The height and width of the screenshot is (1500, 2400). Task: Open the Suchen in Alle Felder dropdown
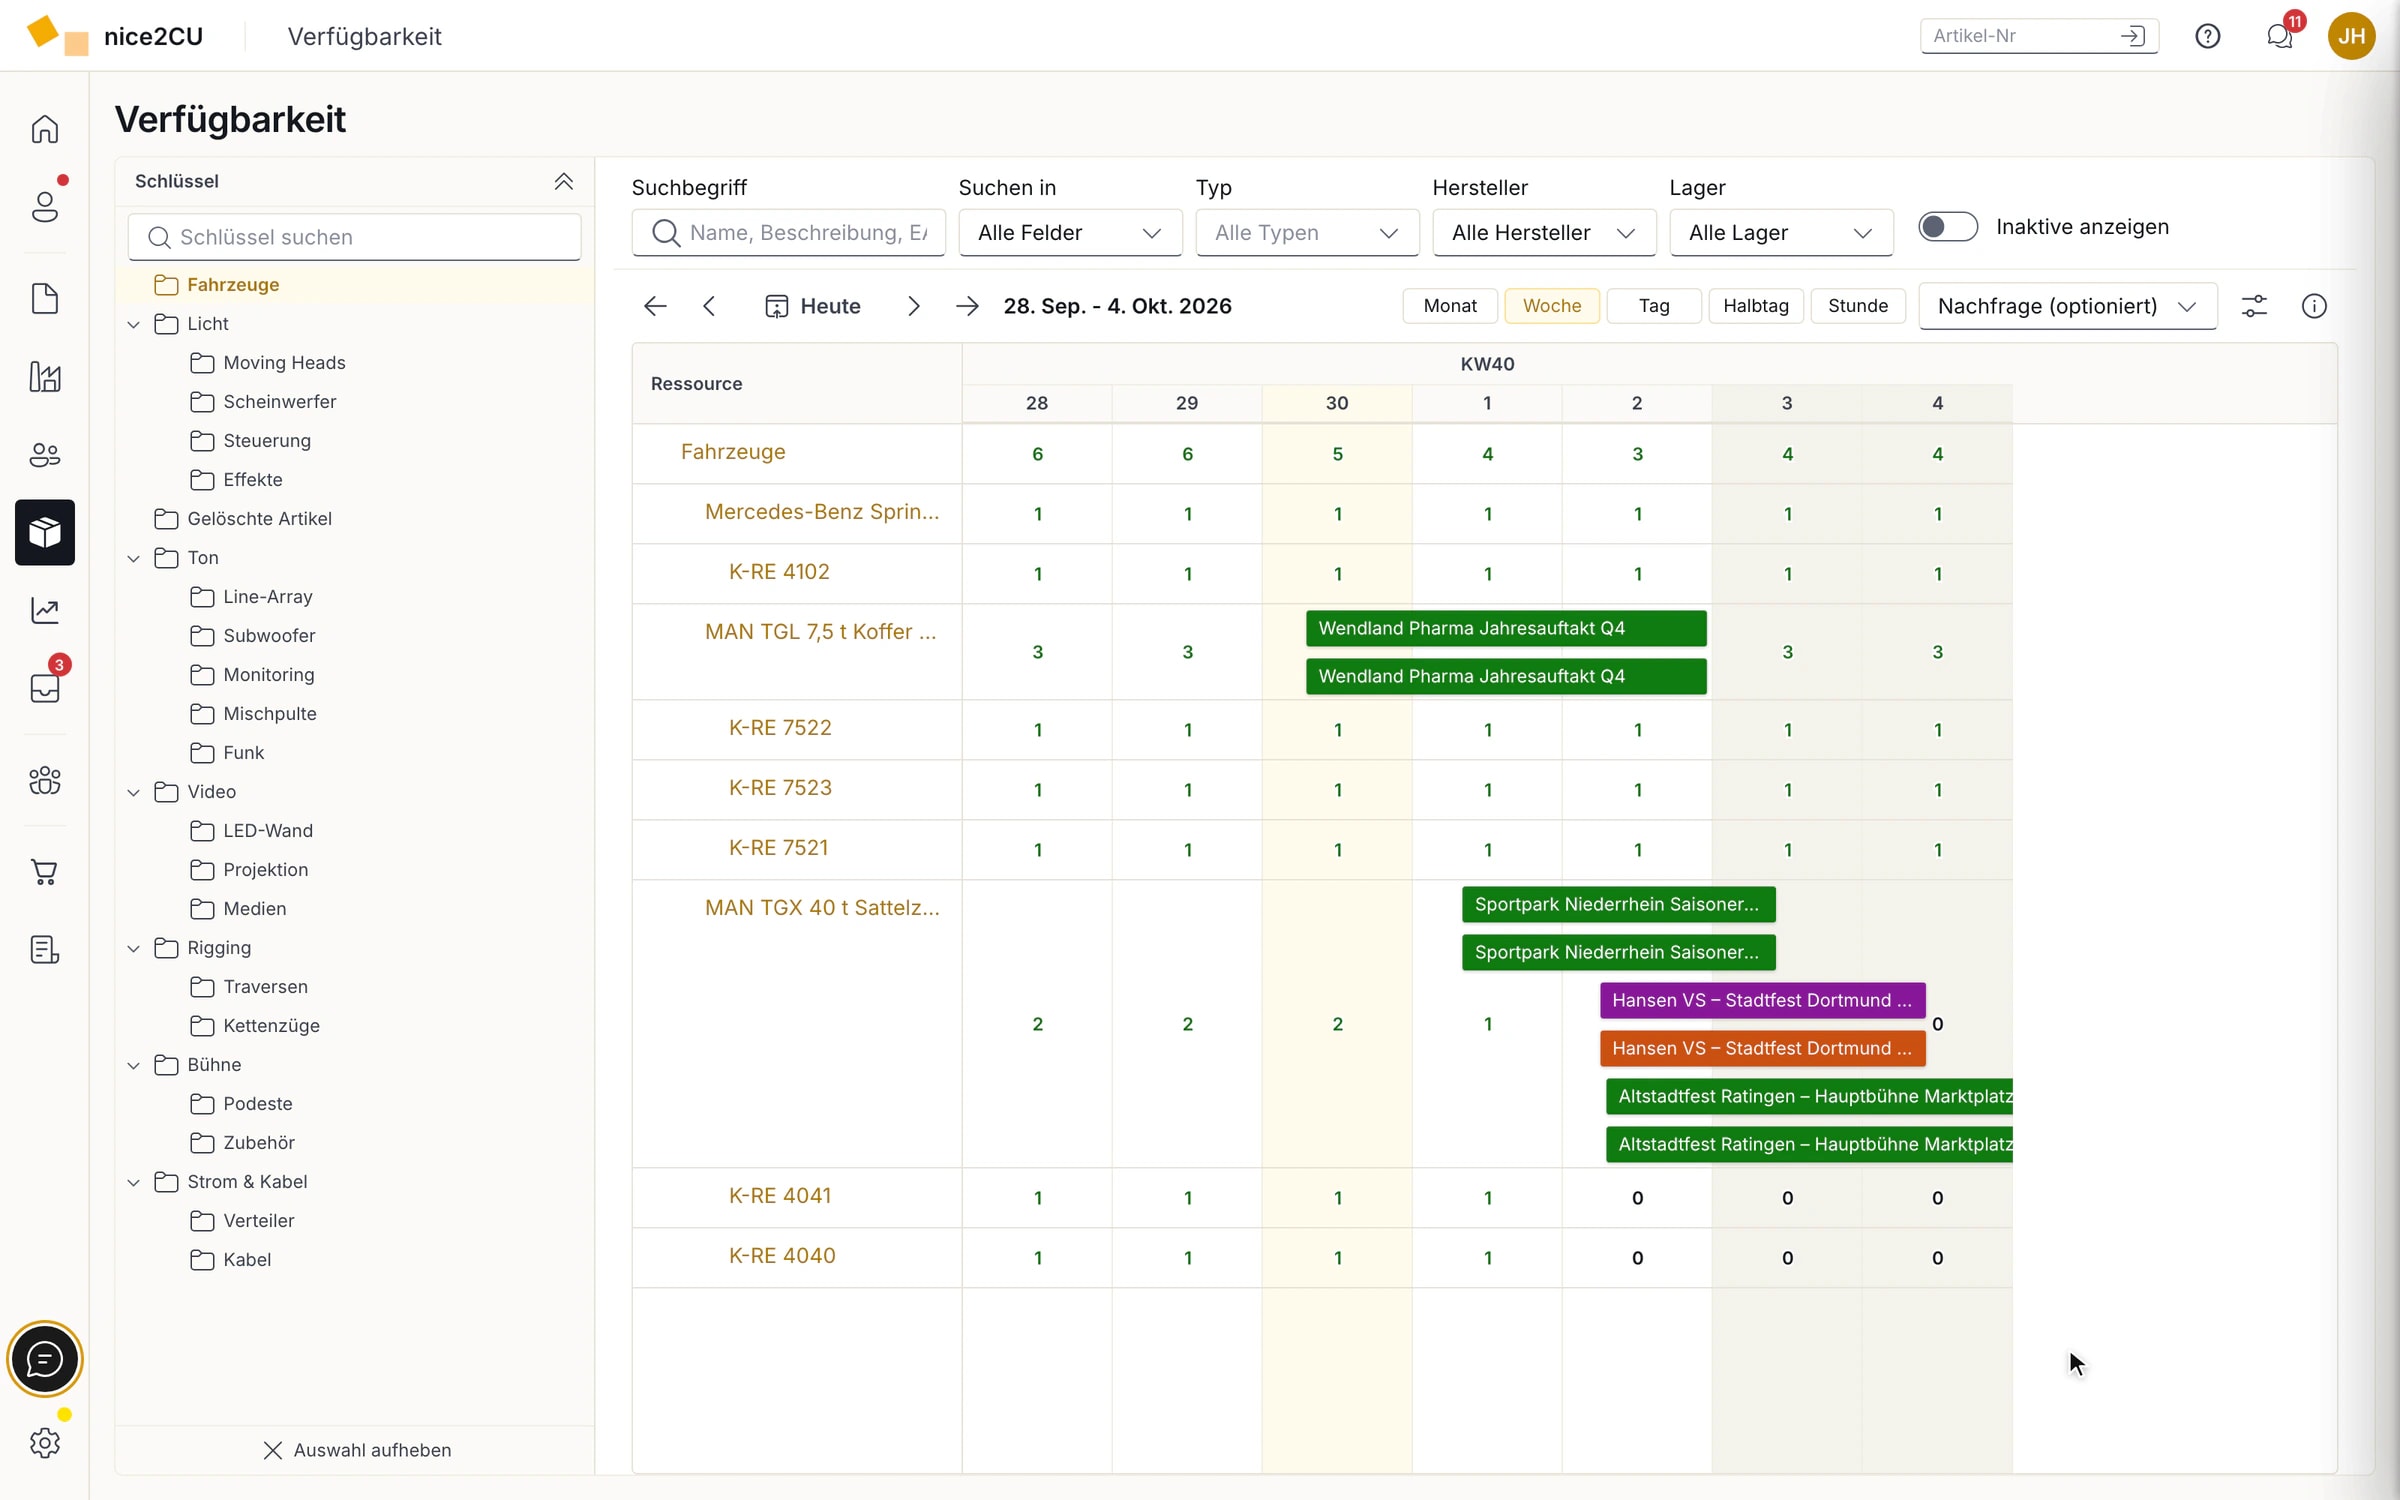tap(1070, 233)
